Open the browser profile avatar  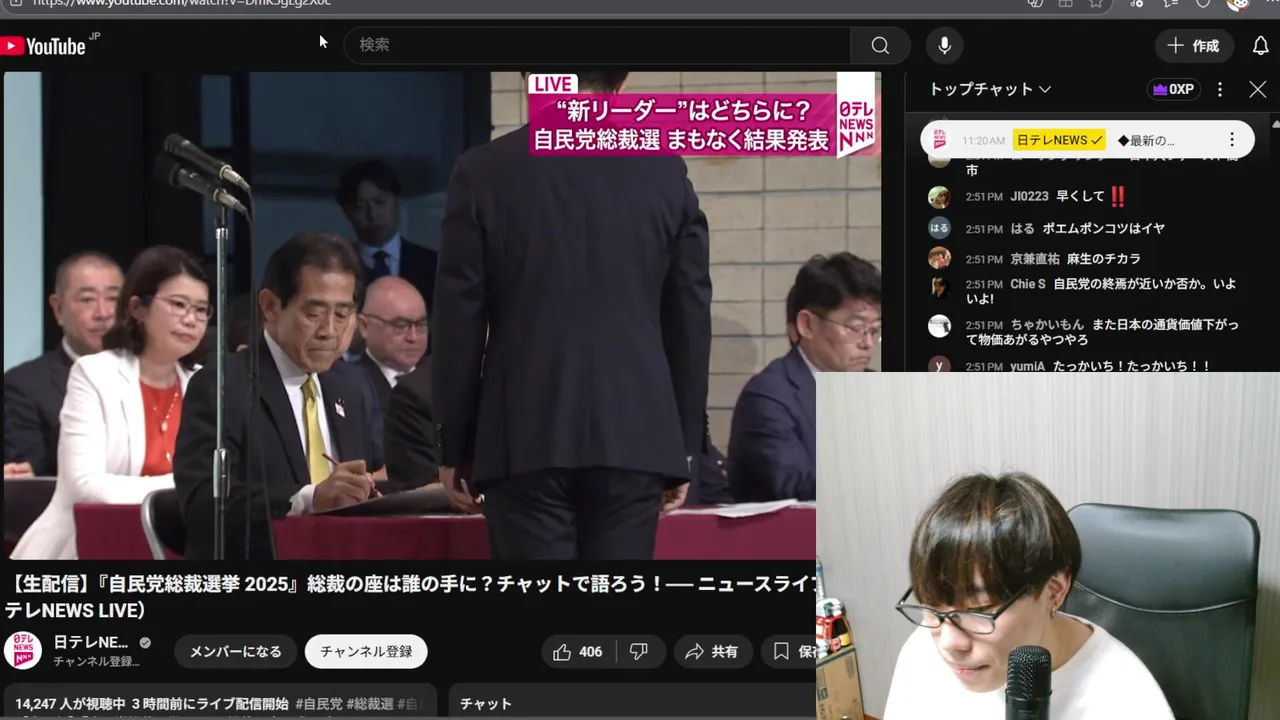coord(1238,3)
